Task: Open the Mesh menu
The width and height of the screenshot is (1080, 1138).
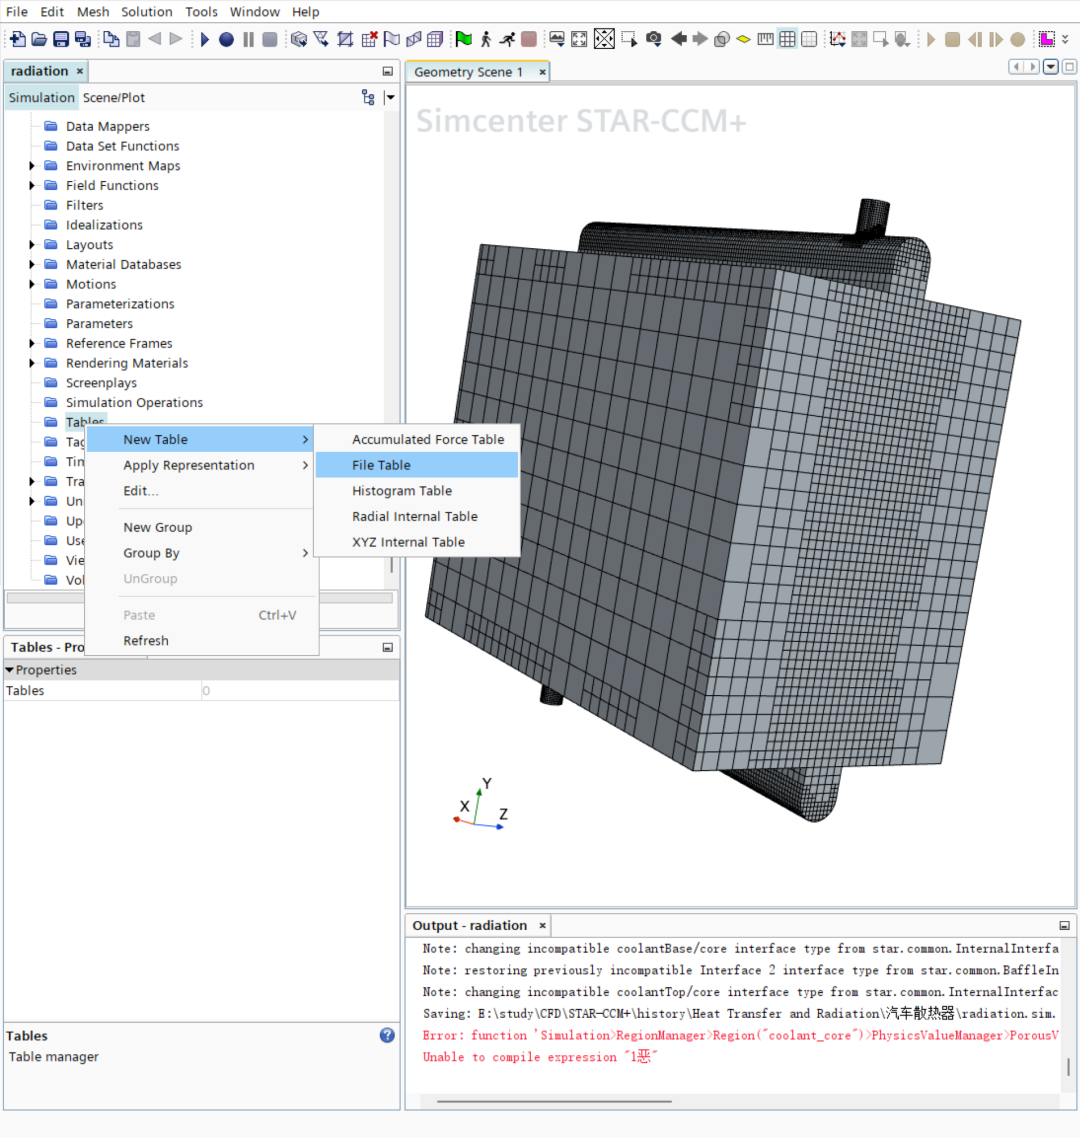Action: pyautogui.click(x=93, y=12)
